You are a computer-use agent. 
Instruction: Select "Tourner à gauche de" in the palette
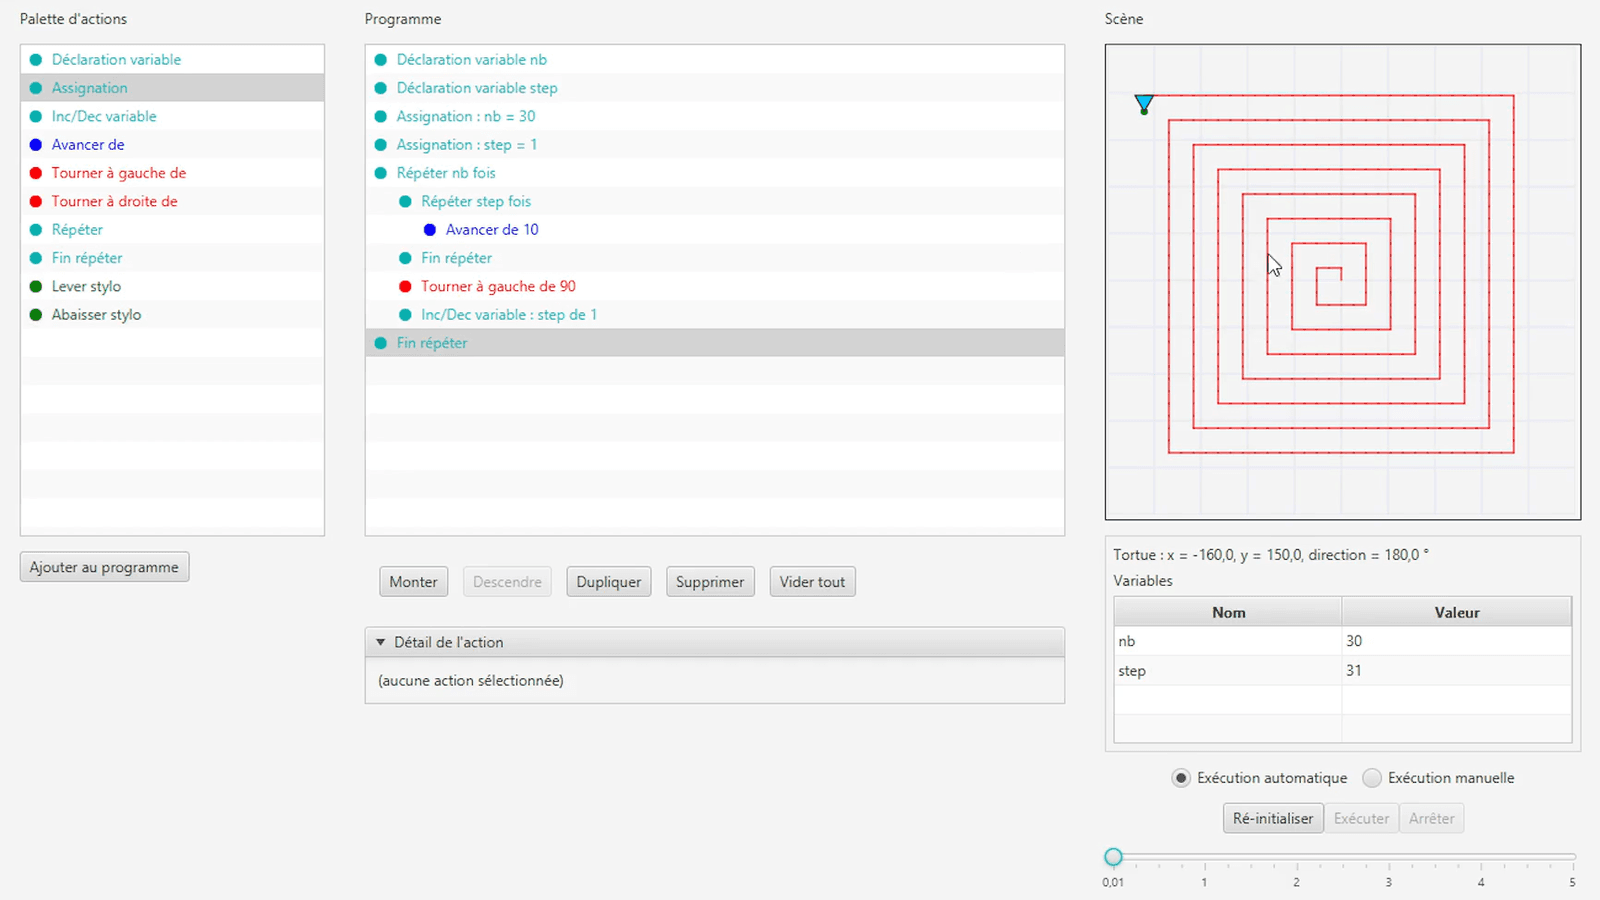tap(117, 172)
